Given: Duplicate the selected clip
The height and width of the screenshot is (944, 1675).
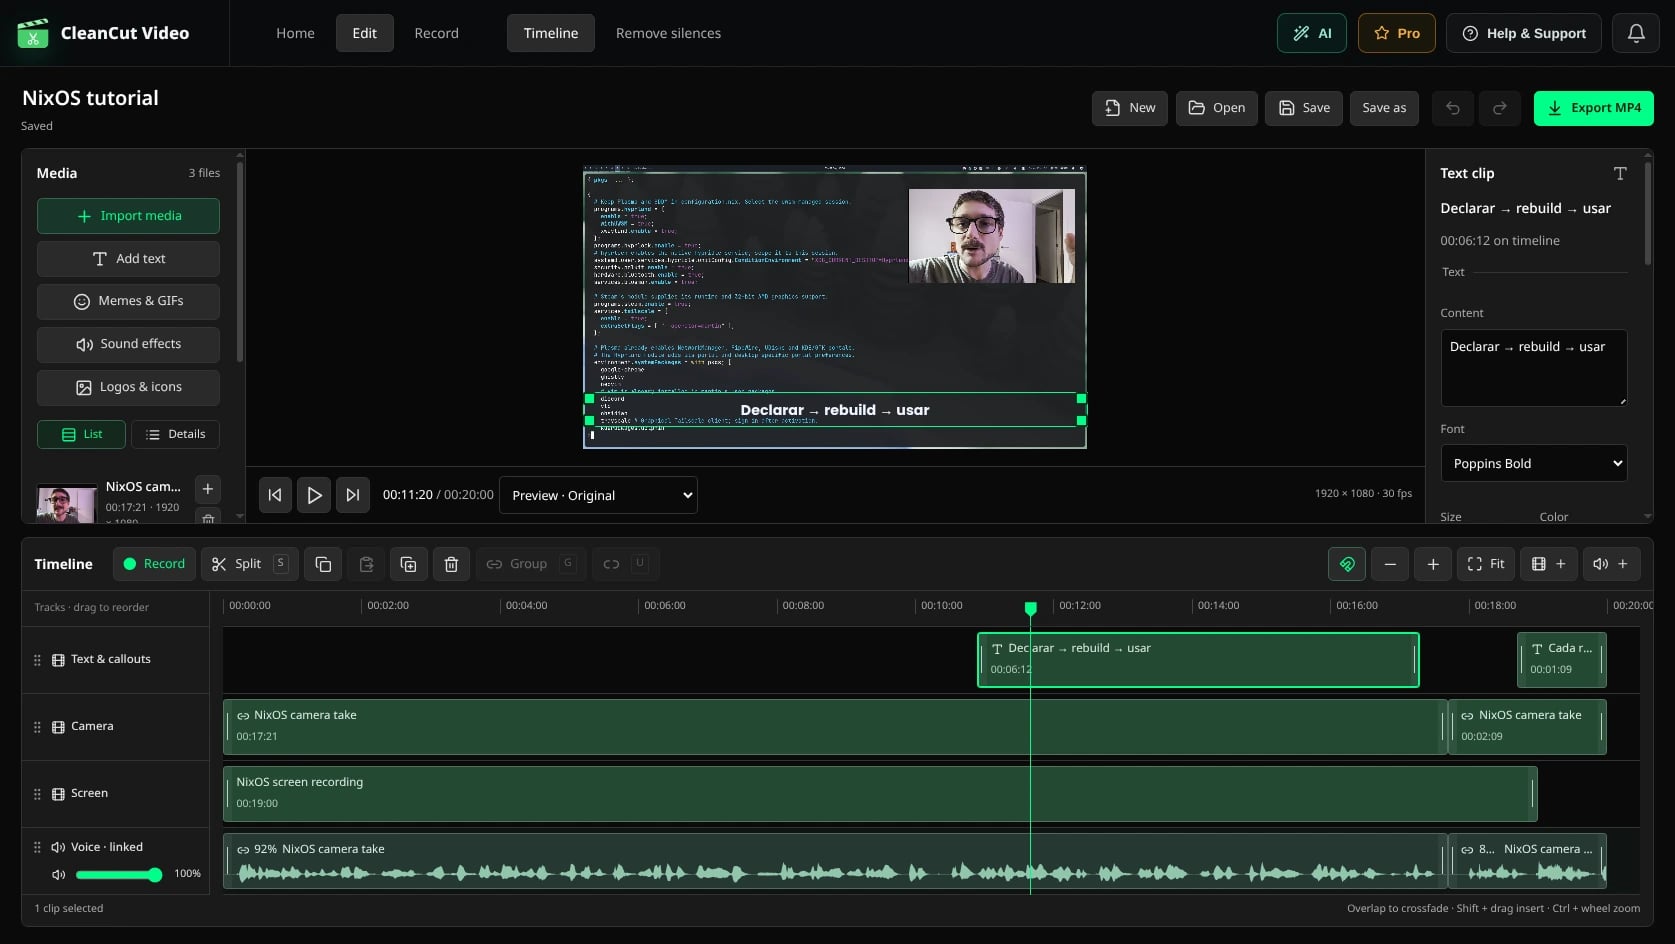Looking at the screenshot, I should pos(408,564).
